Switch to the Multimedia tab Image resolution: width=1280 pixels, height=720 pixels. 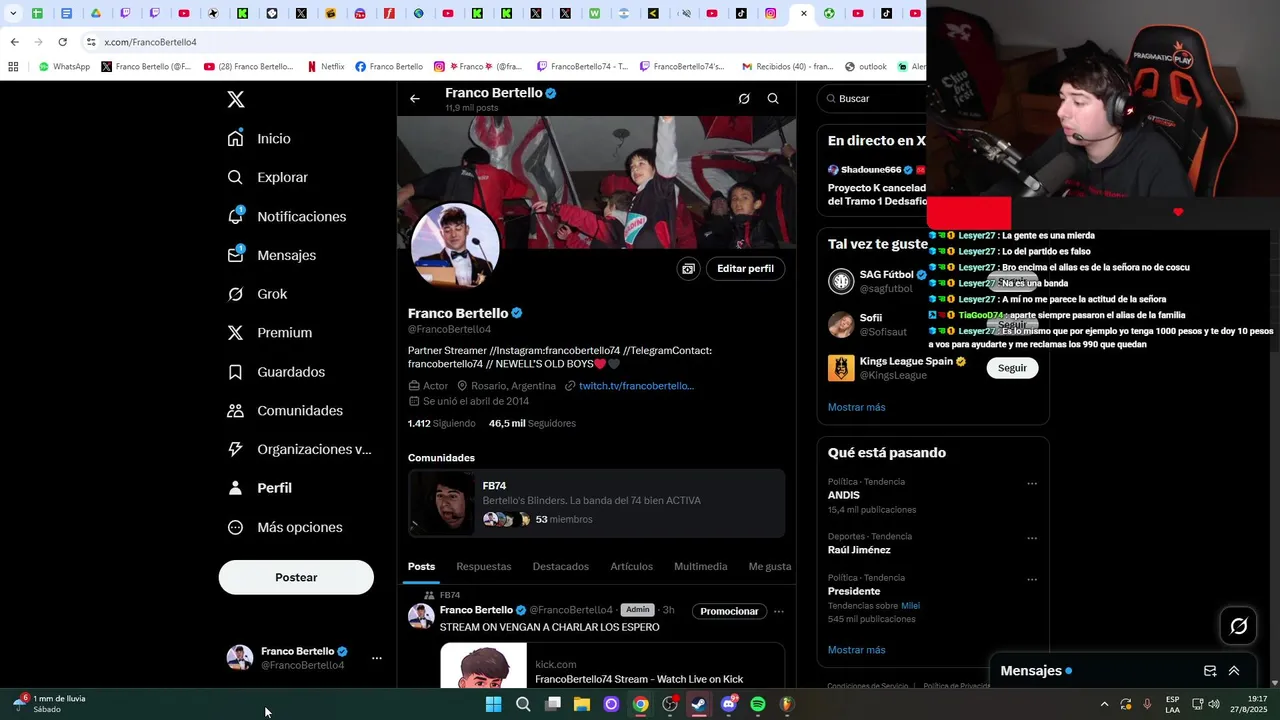pos(701,567)
